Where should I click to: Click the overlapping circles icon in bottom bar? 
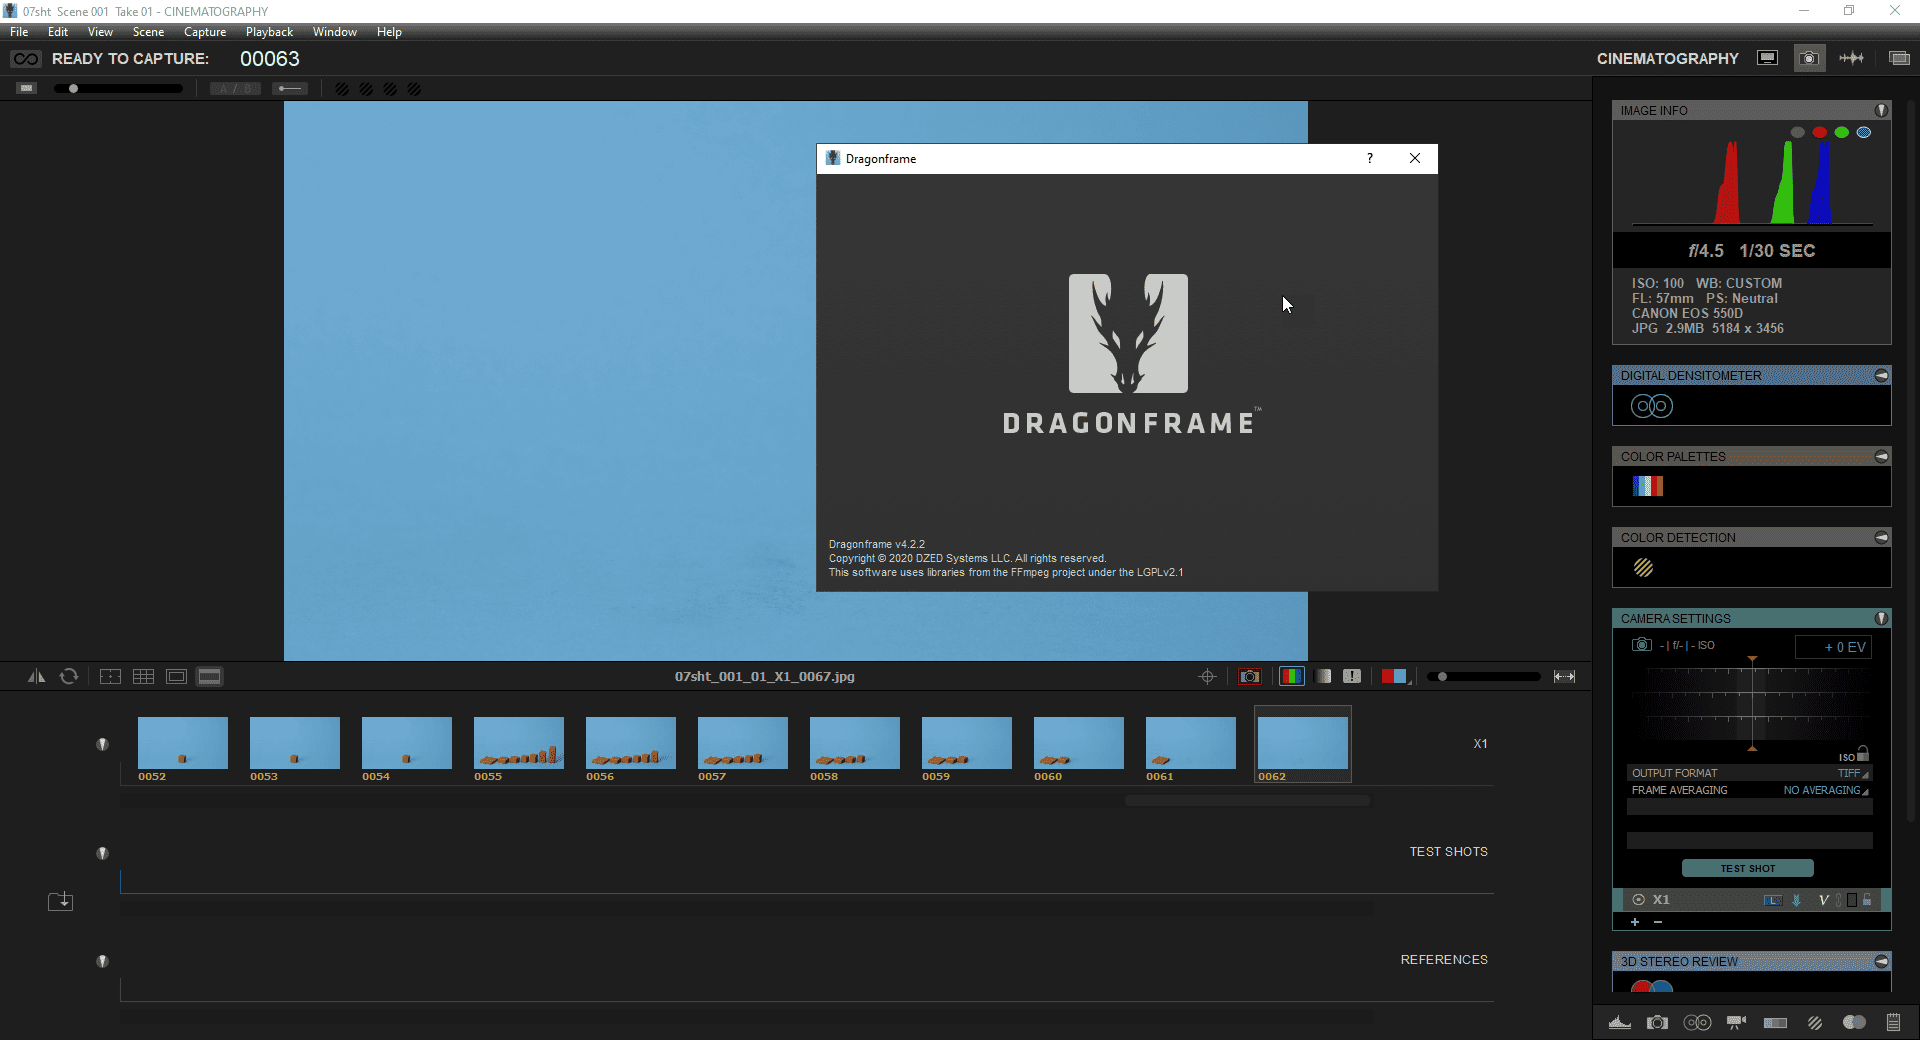(1854, 1022)
